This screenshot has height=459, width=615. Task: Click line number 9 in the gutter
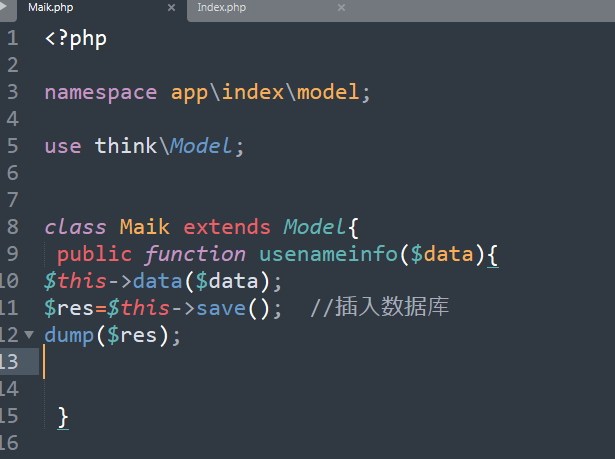tap(13, 254)
